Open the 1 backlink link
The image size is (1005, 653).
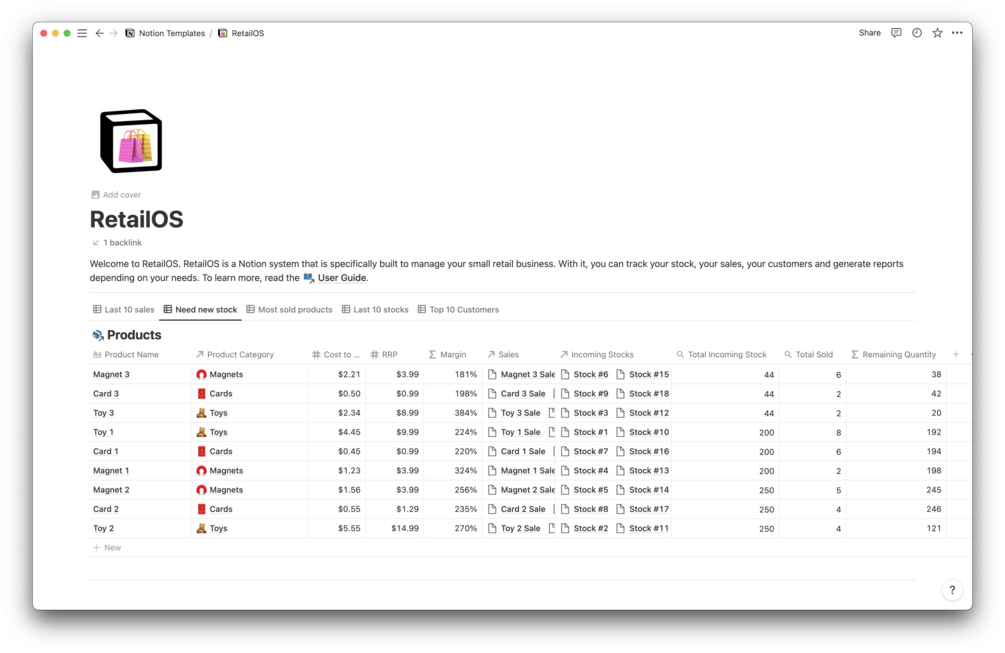click(x=117, y=243)
